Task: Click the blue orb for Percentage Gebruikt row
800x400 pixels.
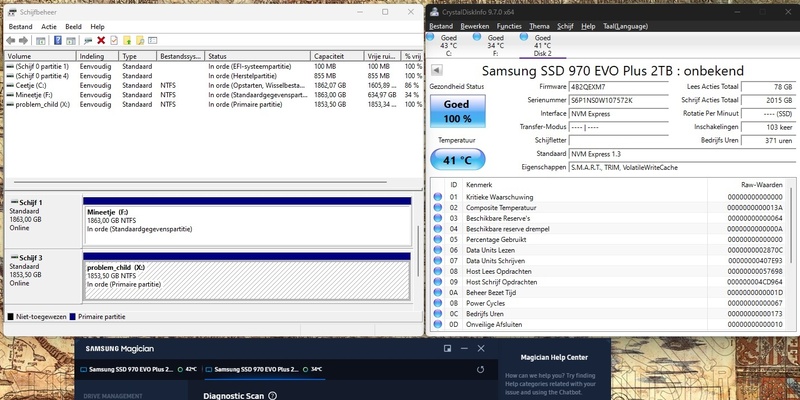Action: point(438,239)
